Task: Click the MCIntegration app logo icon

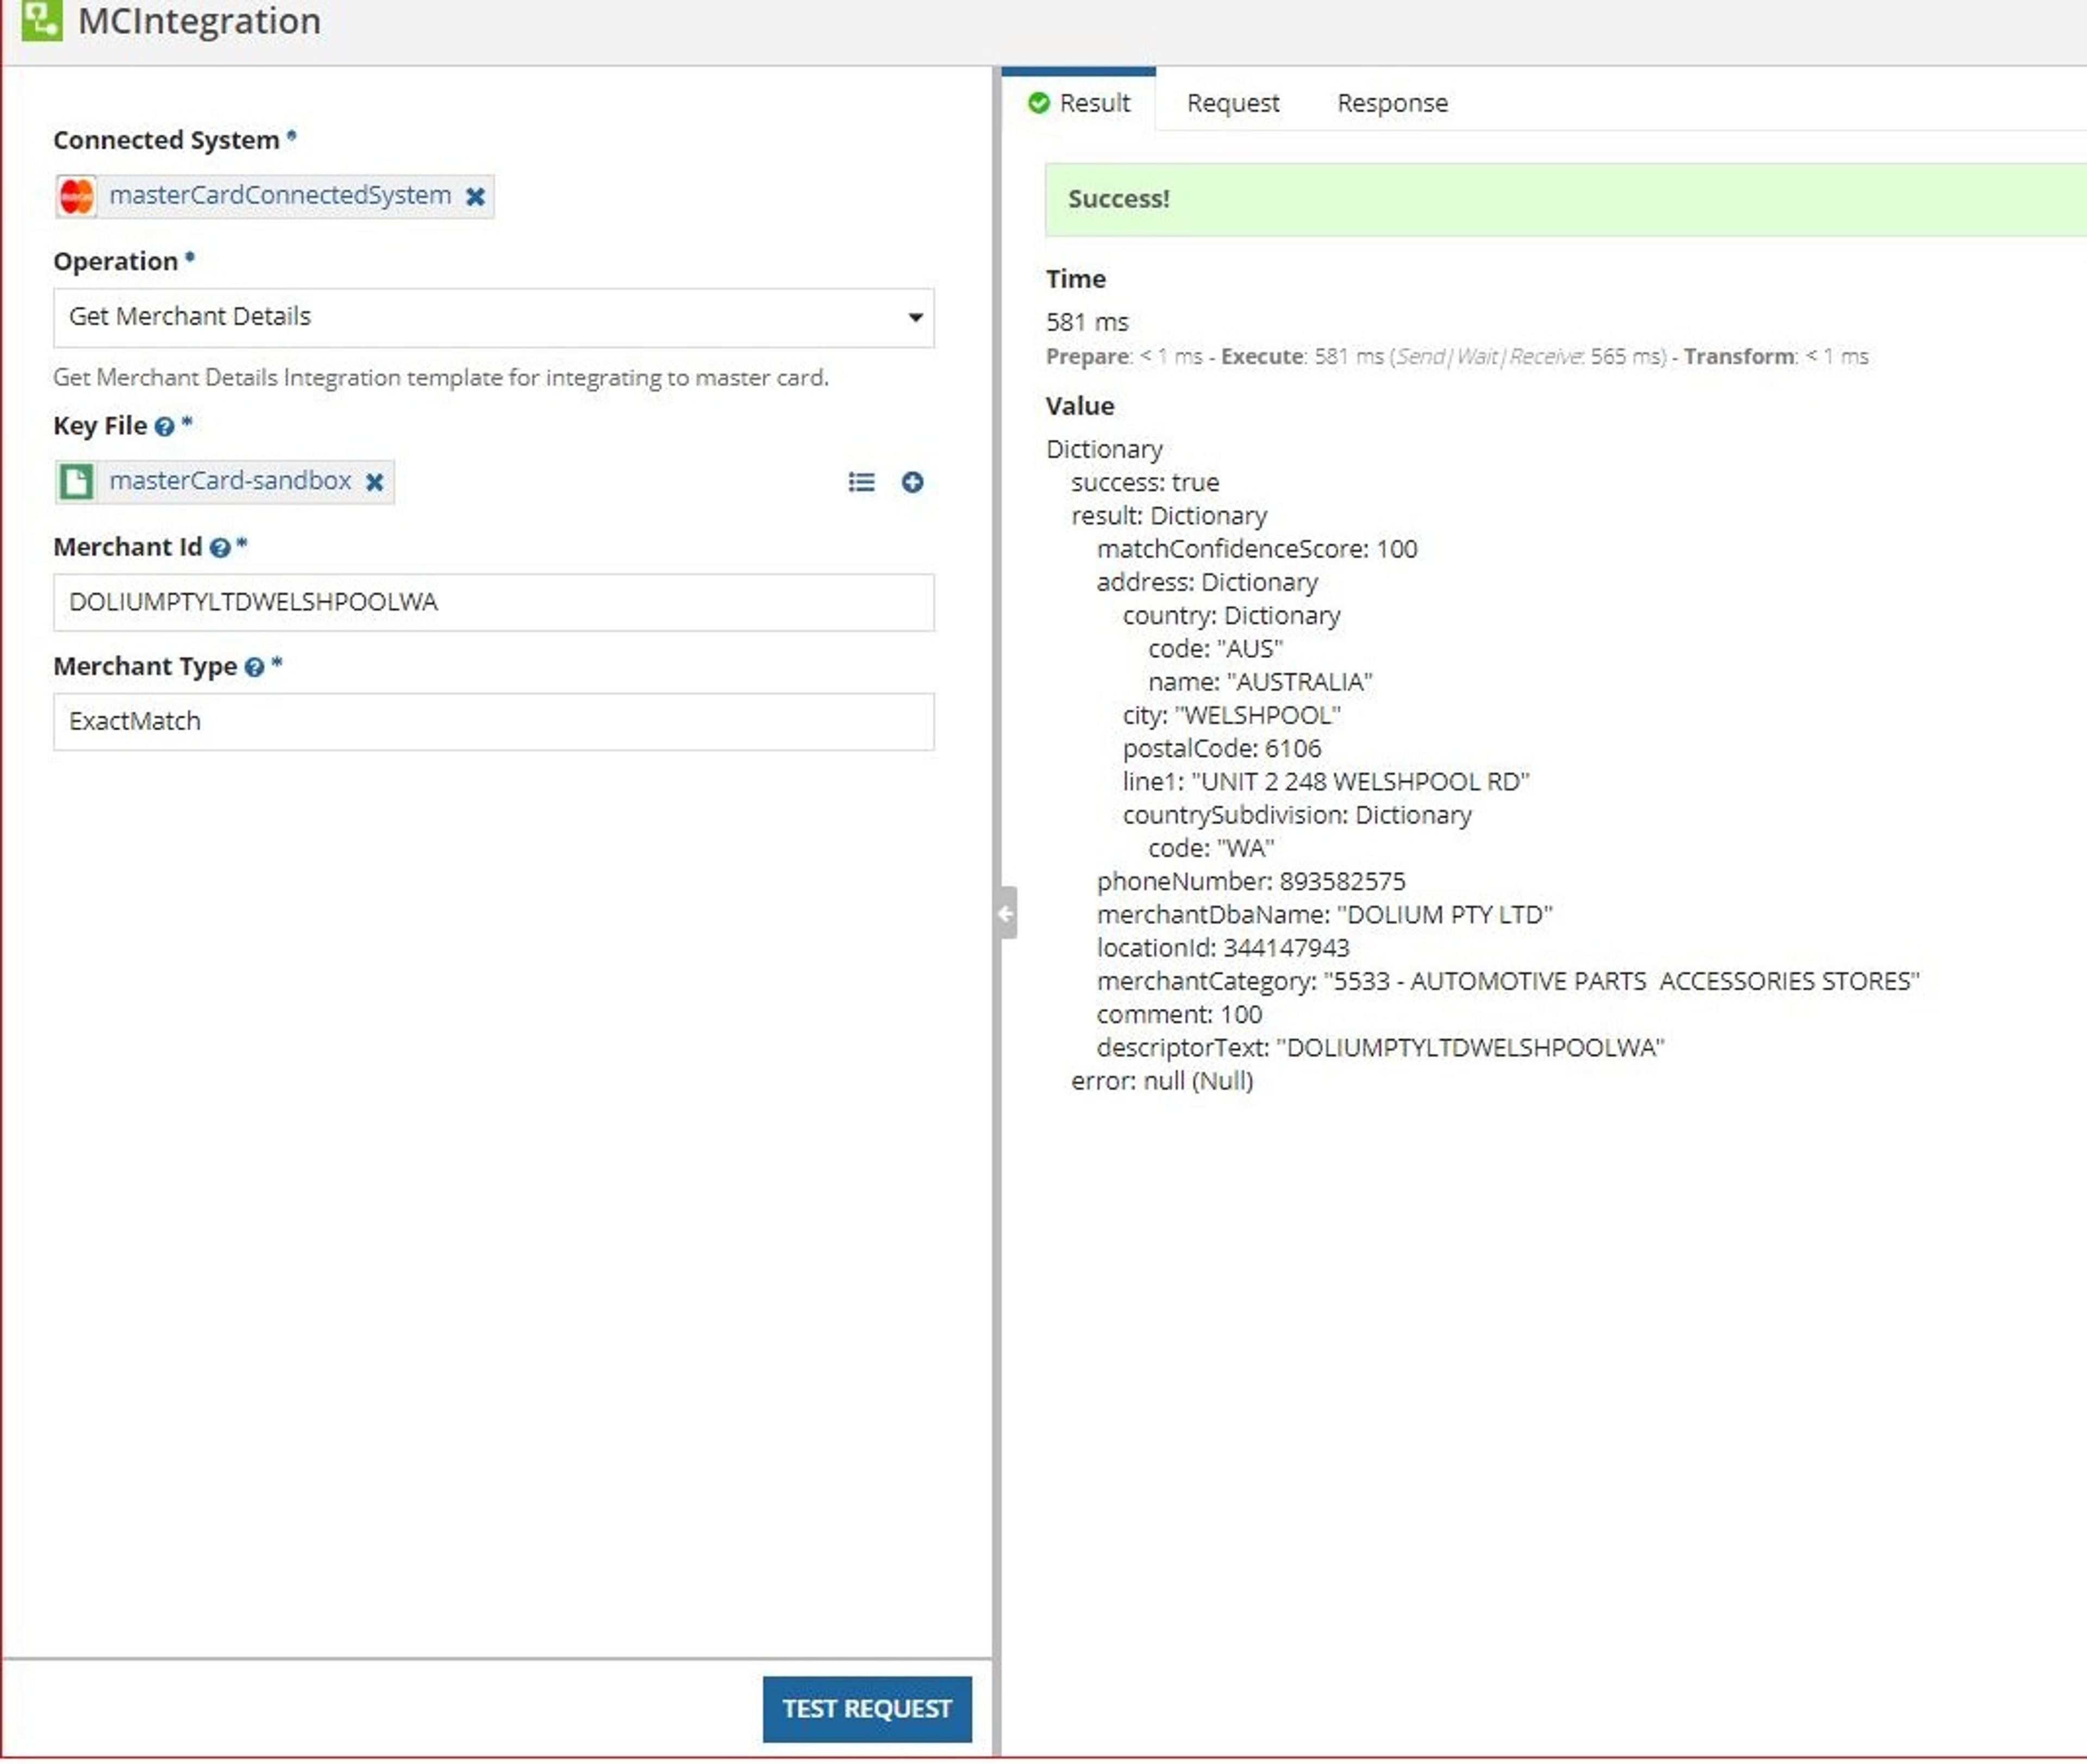Action: pyautogui.click(x=41, y=20)
